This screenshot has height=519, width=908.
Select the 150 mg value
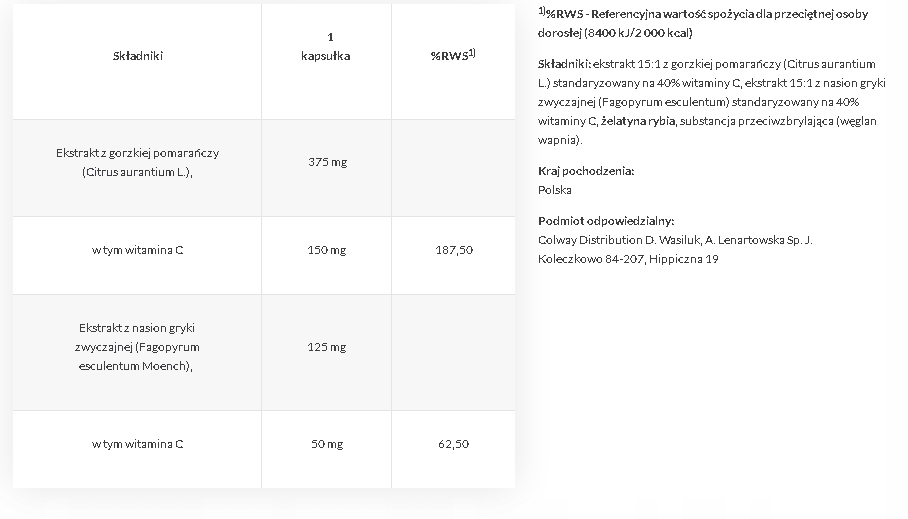327,250
